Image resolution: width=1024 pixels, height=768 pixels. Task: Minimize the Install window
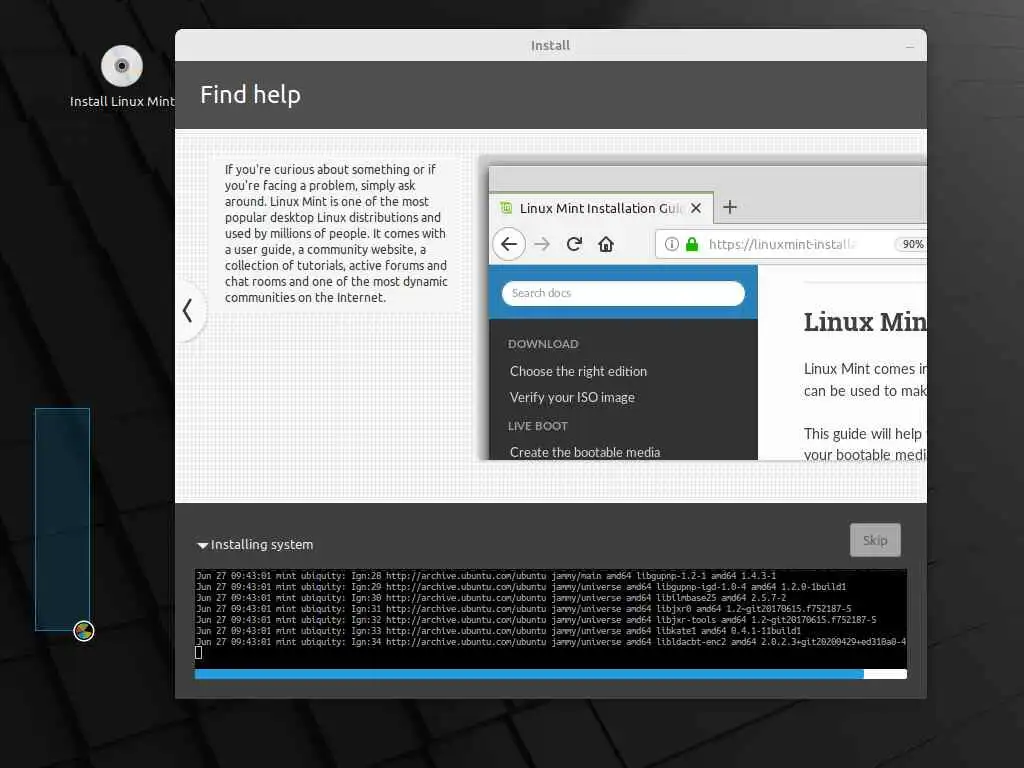(x=910, y=46)
